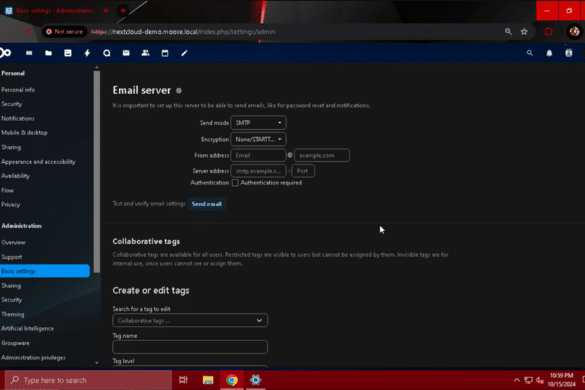
Task: Go to Theming in Administration sidebar
Action: 13,314
